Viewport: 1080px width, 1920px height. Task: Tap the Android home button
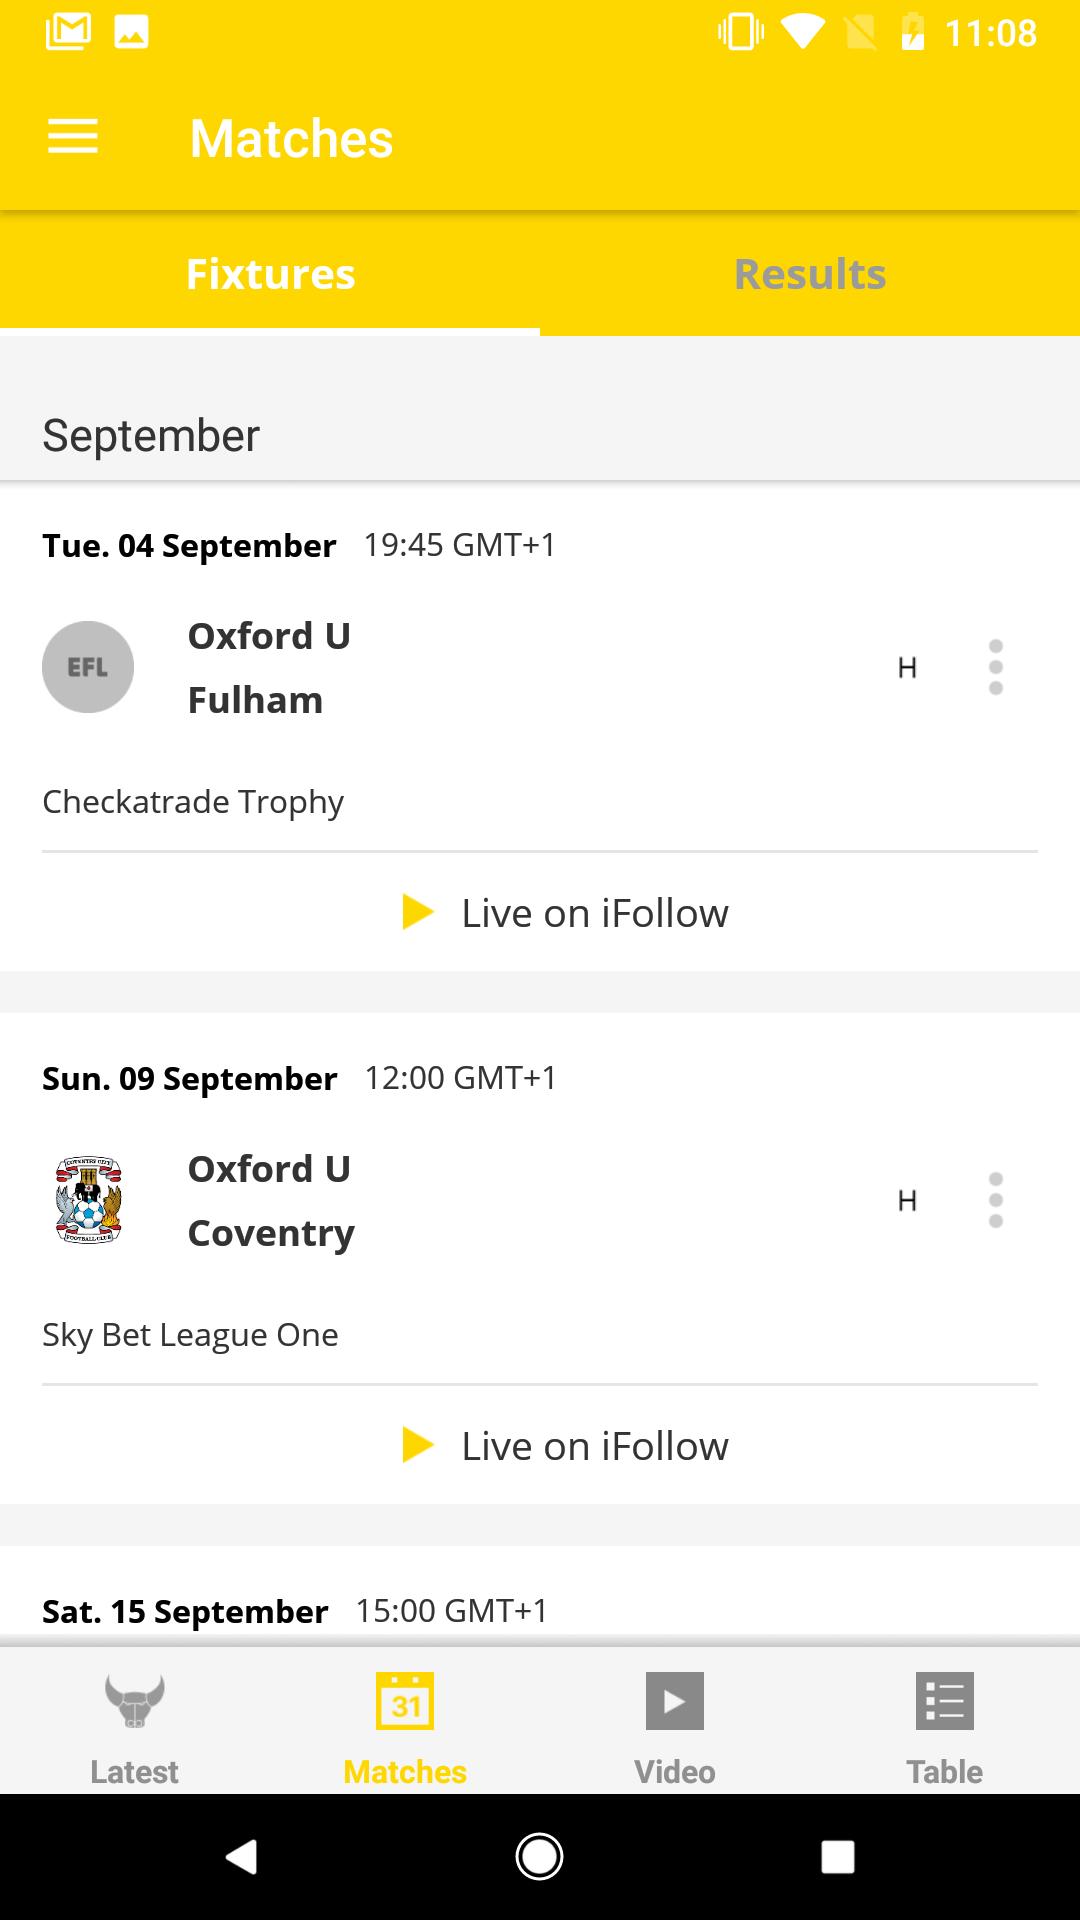point(539,1857)
